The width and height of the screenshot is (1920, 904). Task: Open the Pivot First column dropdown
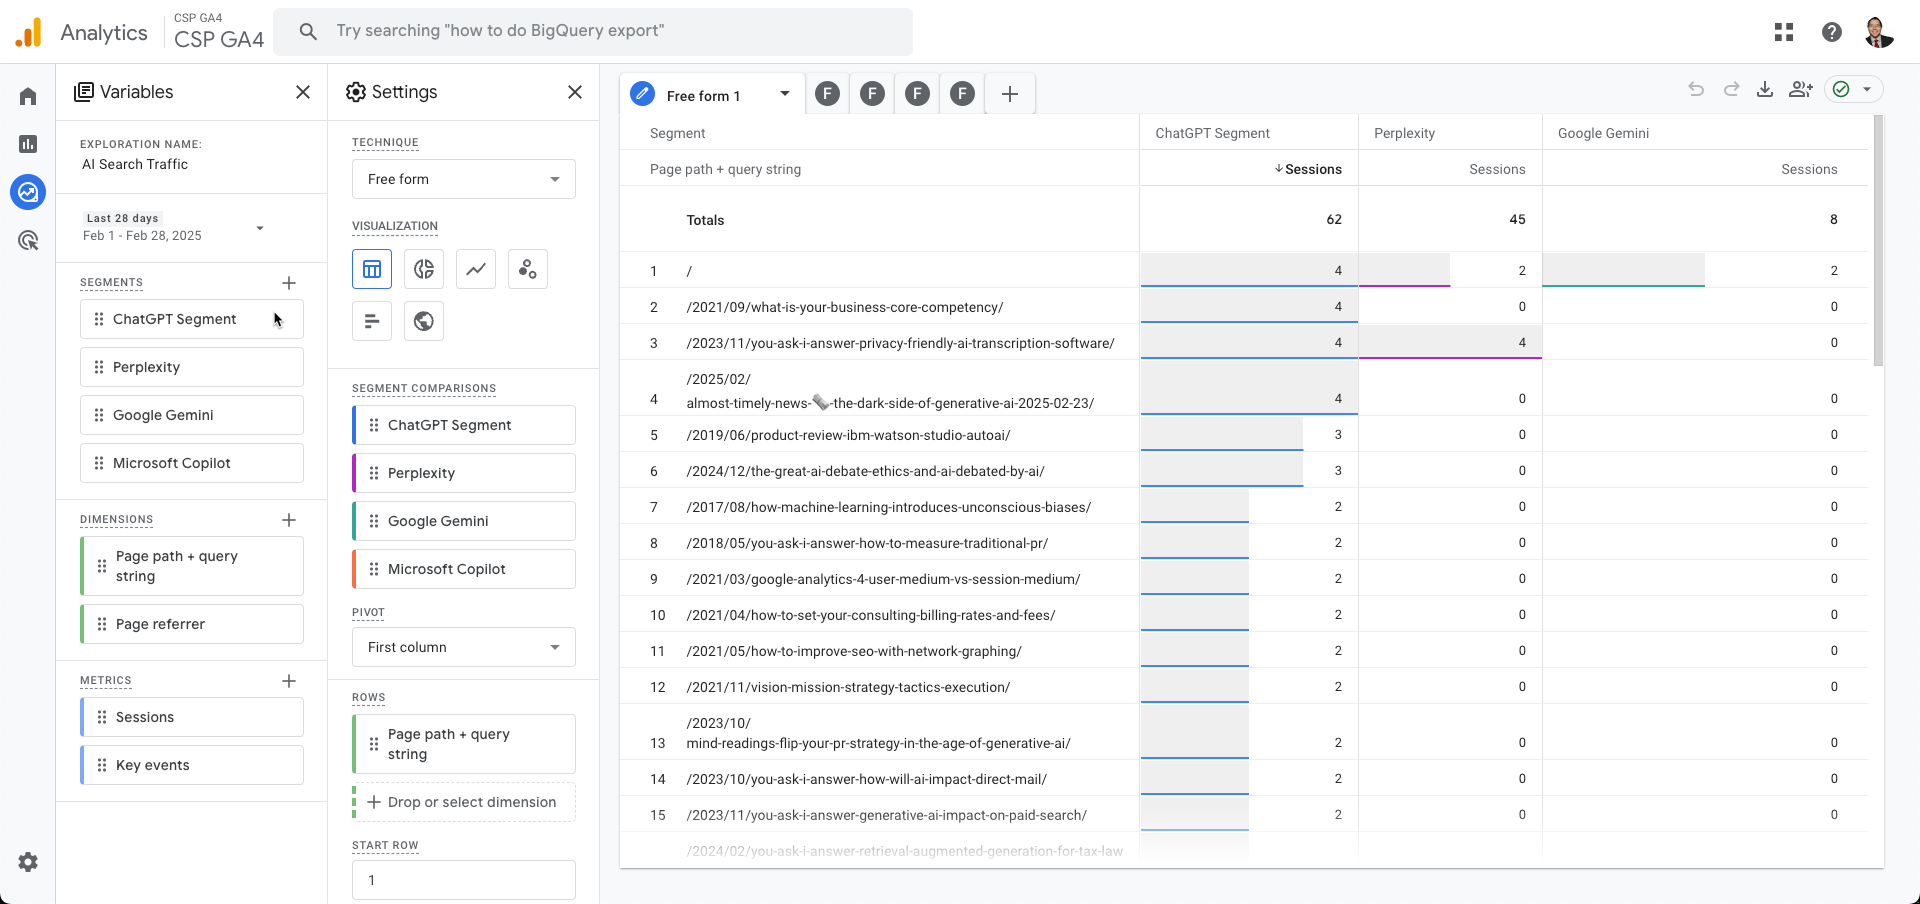point(464,647)
